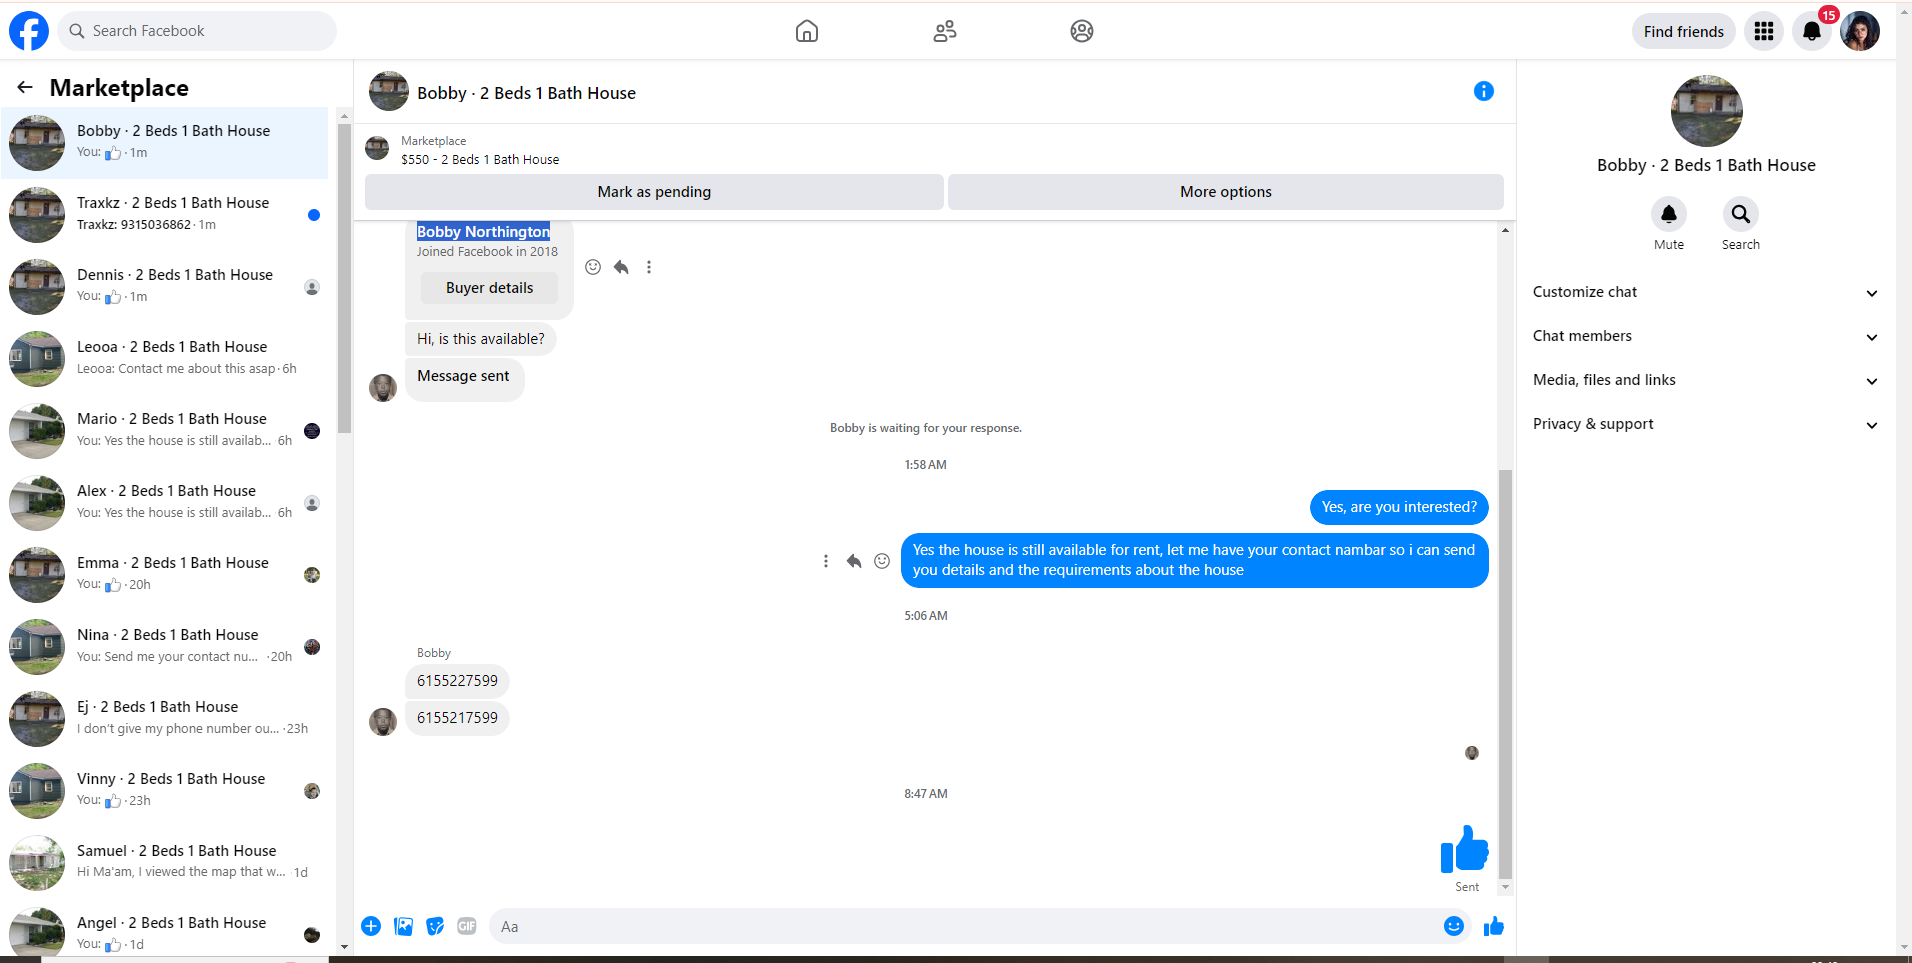Viewport: 1912px width, 963px height.
Task: Open the account profile picture menu
Action: pos(1860,31)
